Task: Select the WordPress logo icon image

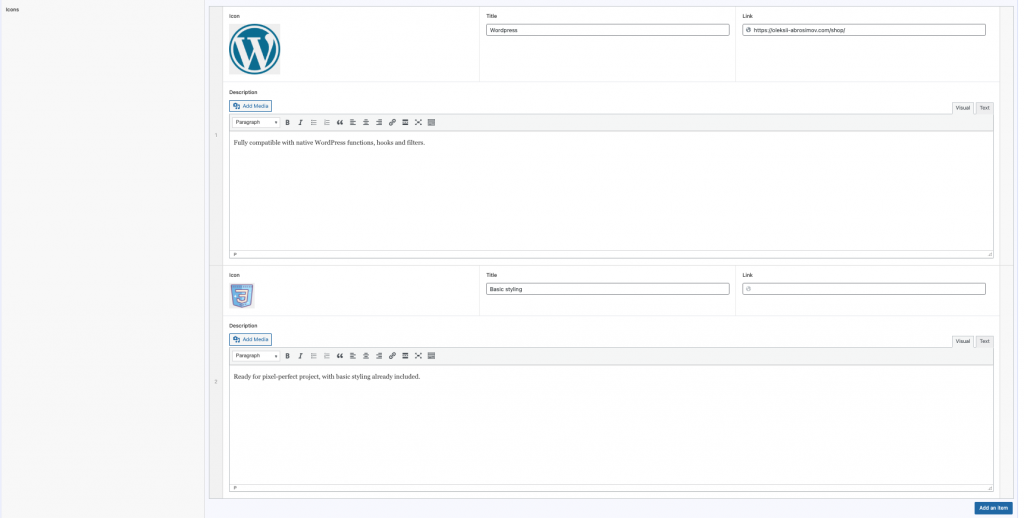Action: point(255,49)
